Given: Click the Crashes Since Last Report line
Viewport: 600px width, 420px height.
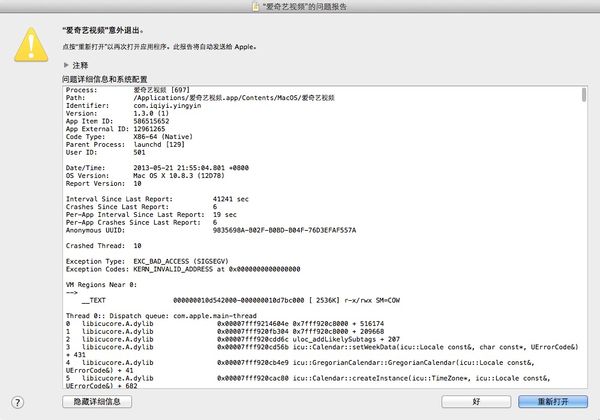Looking at the screenshot, I should [141, 207].
